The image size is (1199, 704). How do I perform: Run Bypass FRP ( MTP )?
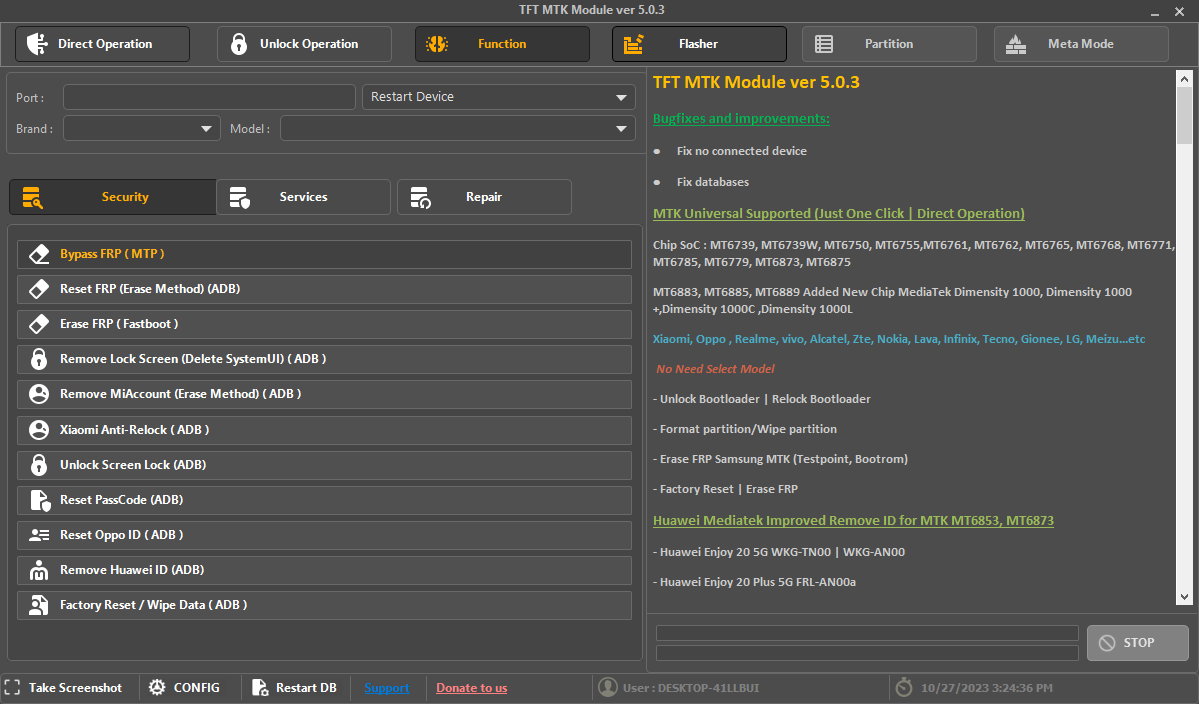click(324, 254)
